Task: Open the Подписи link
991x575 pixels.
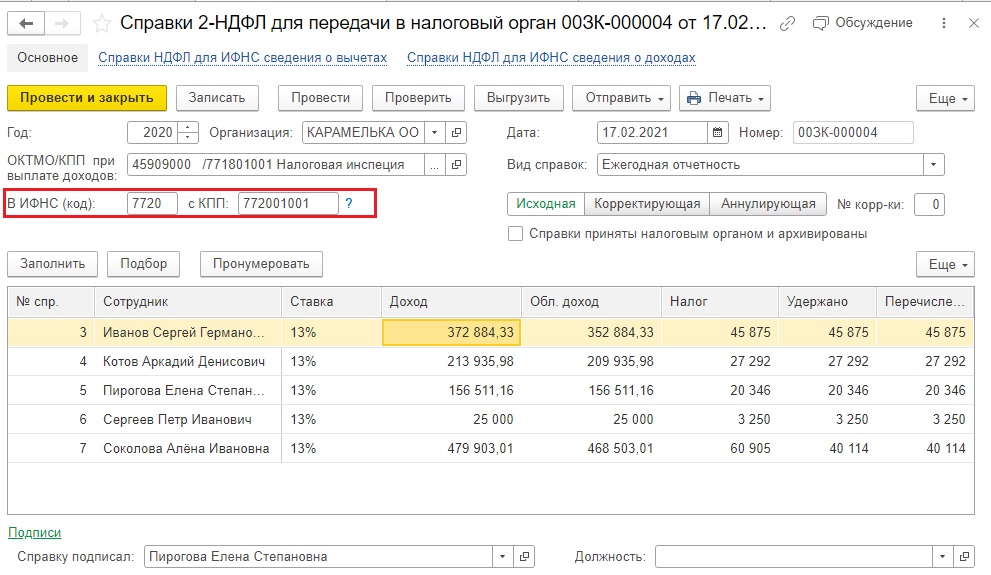Action: point(34,533)
